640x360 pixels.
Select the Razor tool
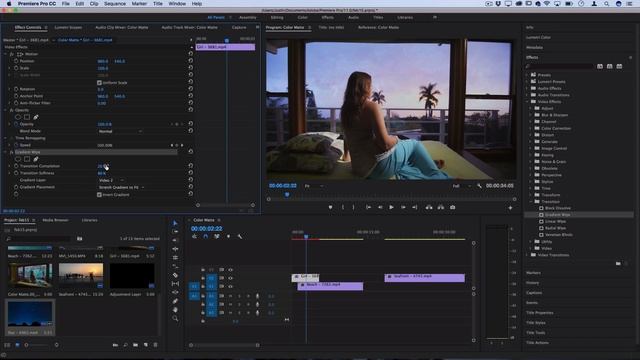[x=175, y=275]
